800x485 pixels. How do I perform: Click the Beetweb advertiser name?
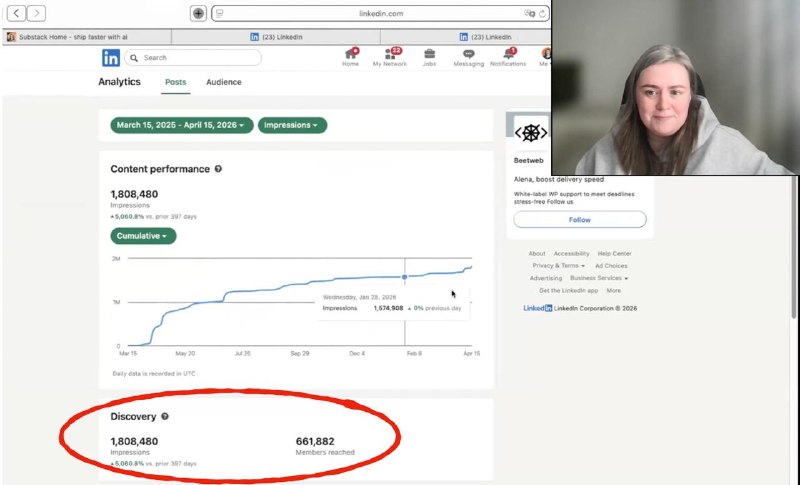pos(529,161)
